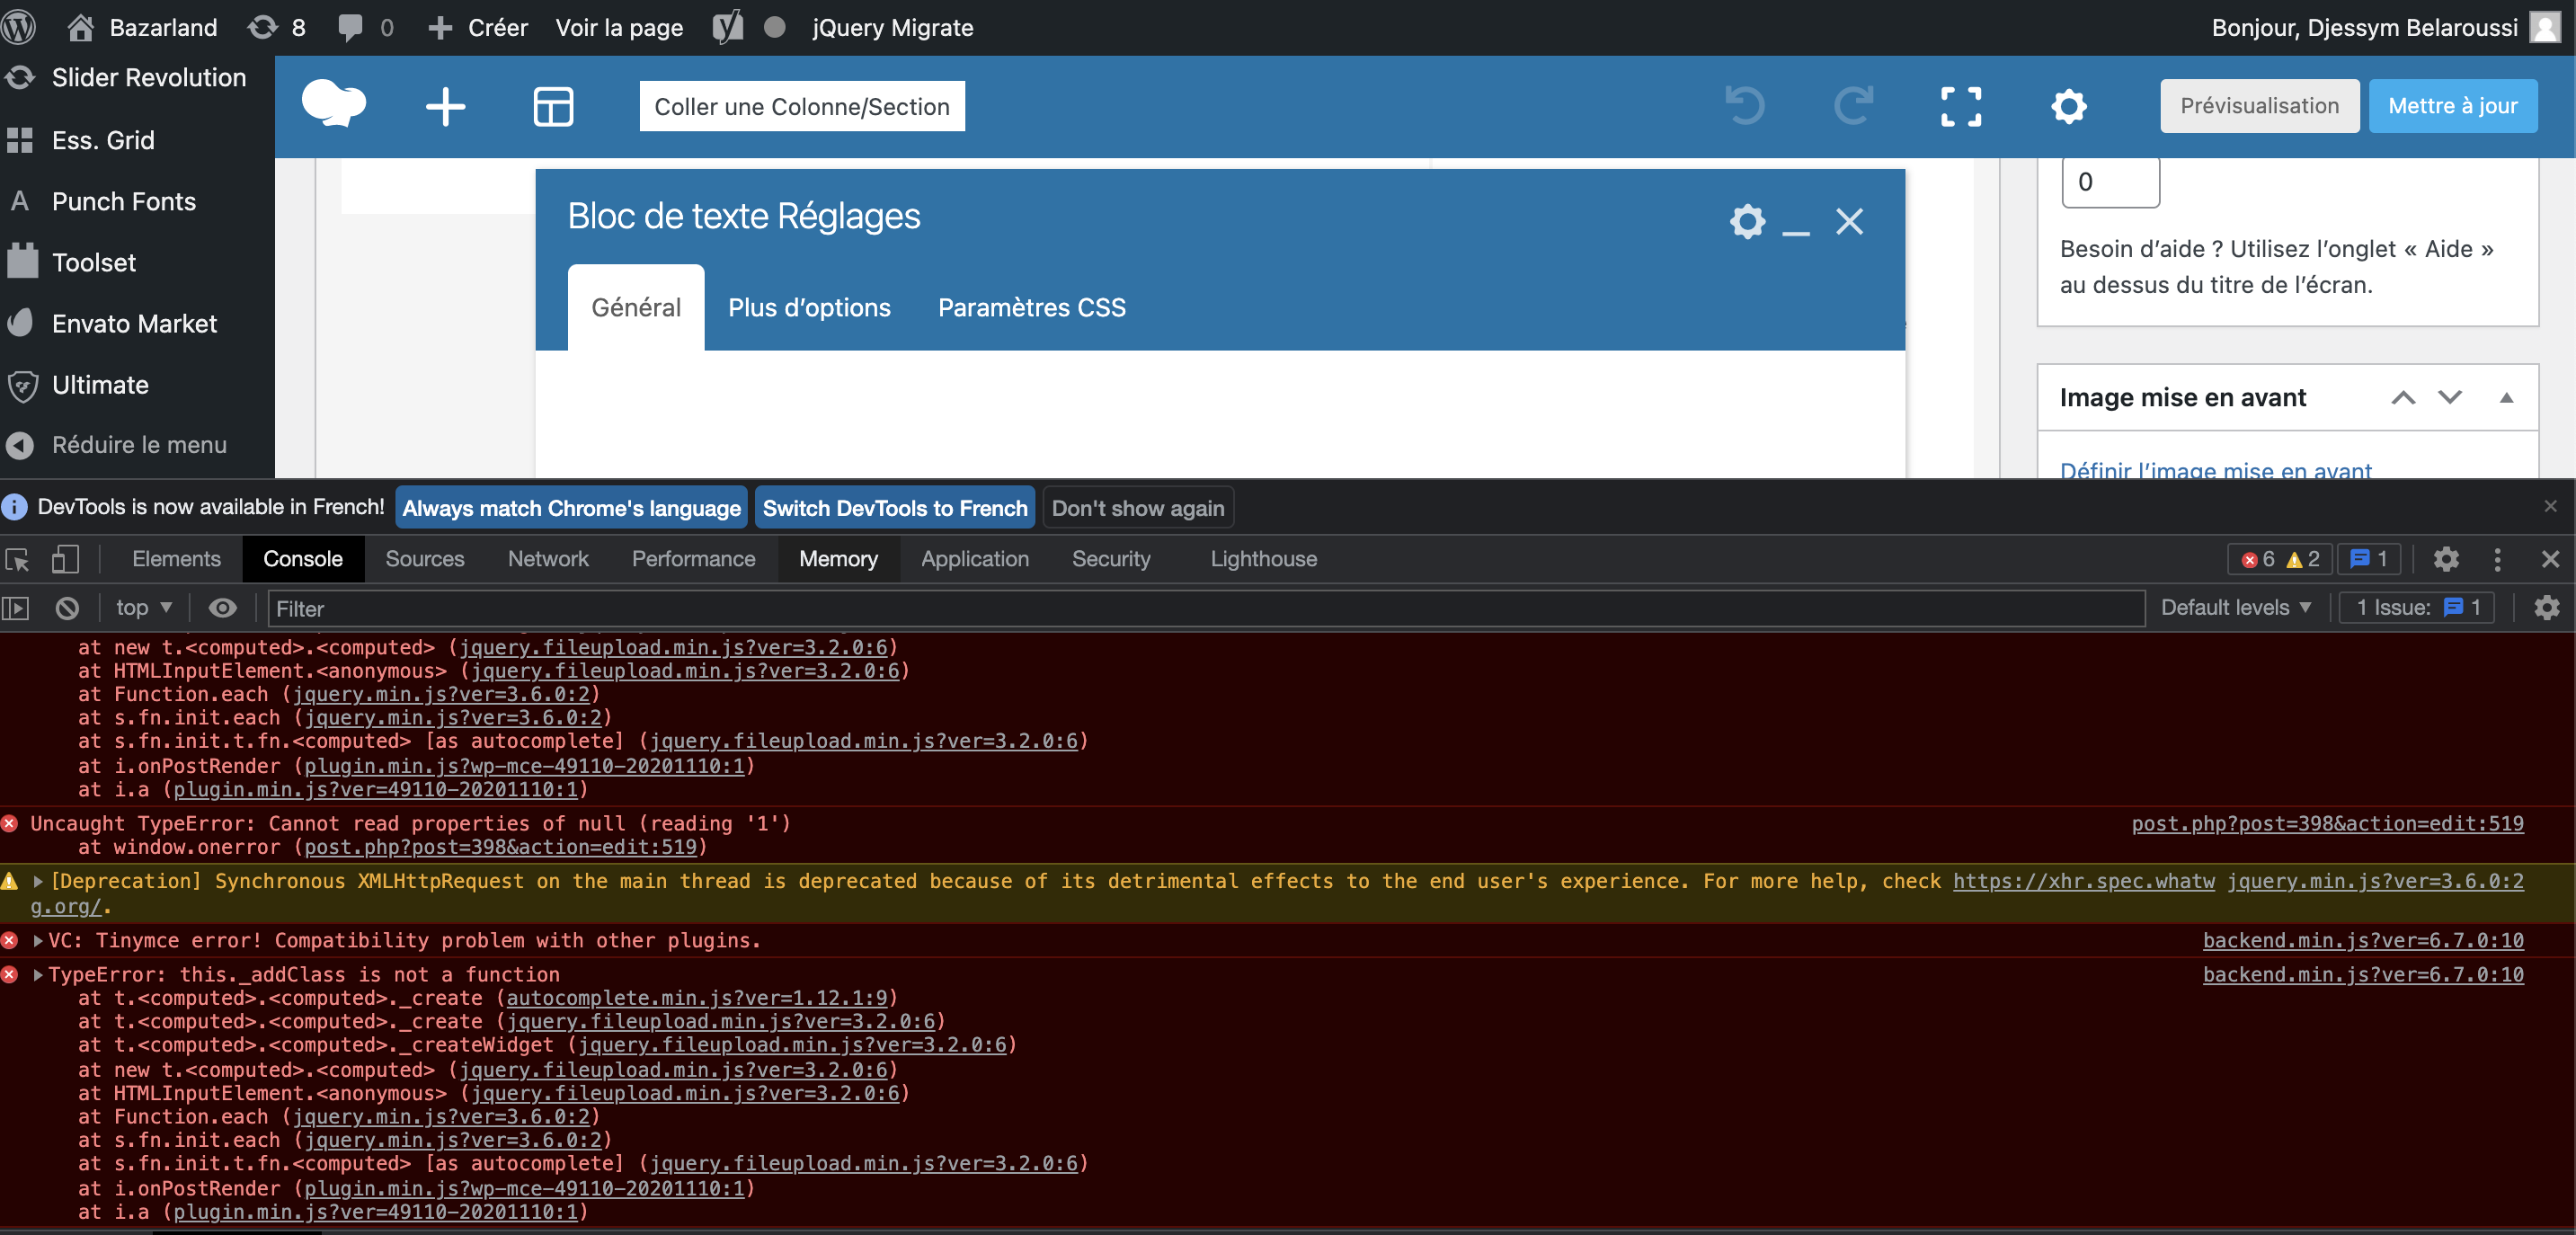
Task: Move Image mise en avant box up
Action: [2403, 397]
